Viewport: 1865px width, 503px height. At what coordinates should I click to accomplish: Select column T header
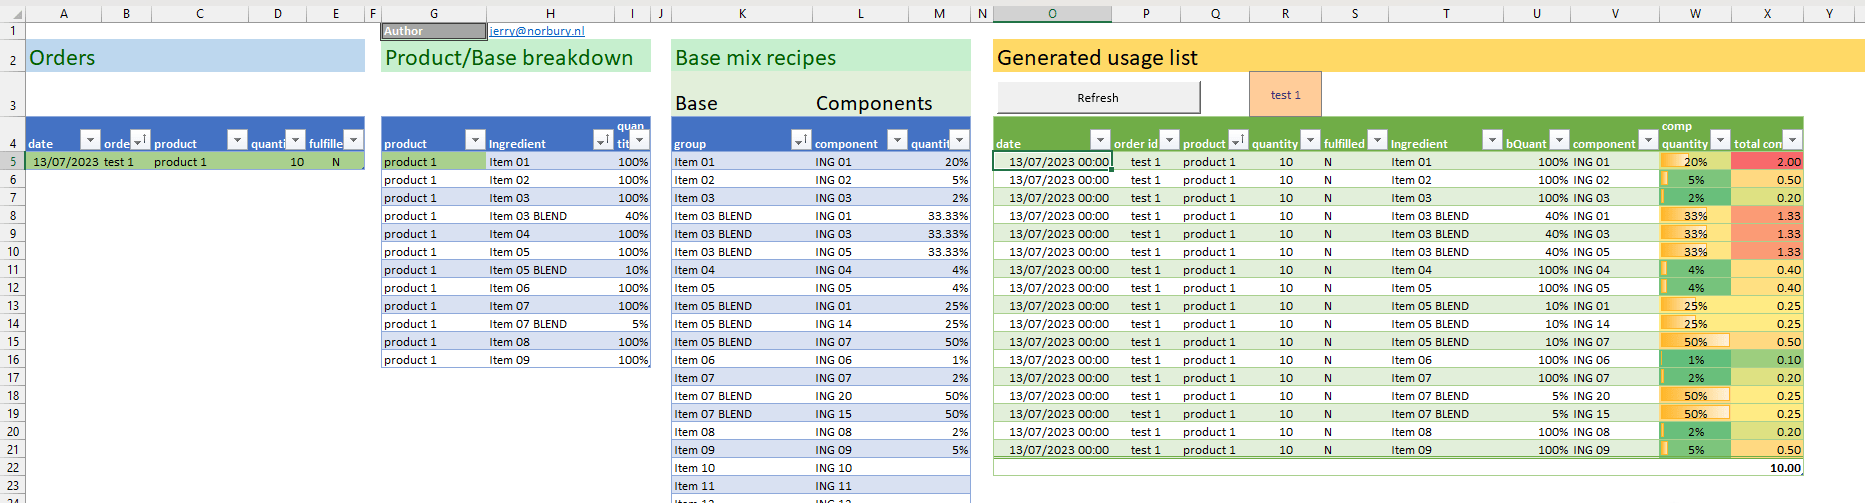pos(1446,13)
